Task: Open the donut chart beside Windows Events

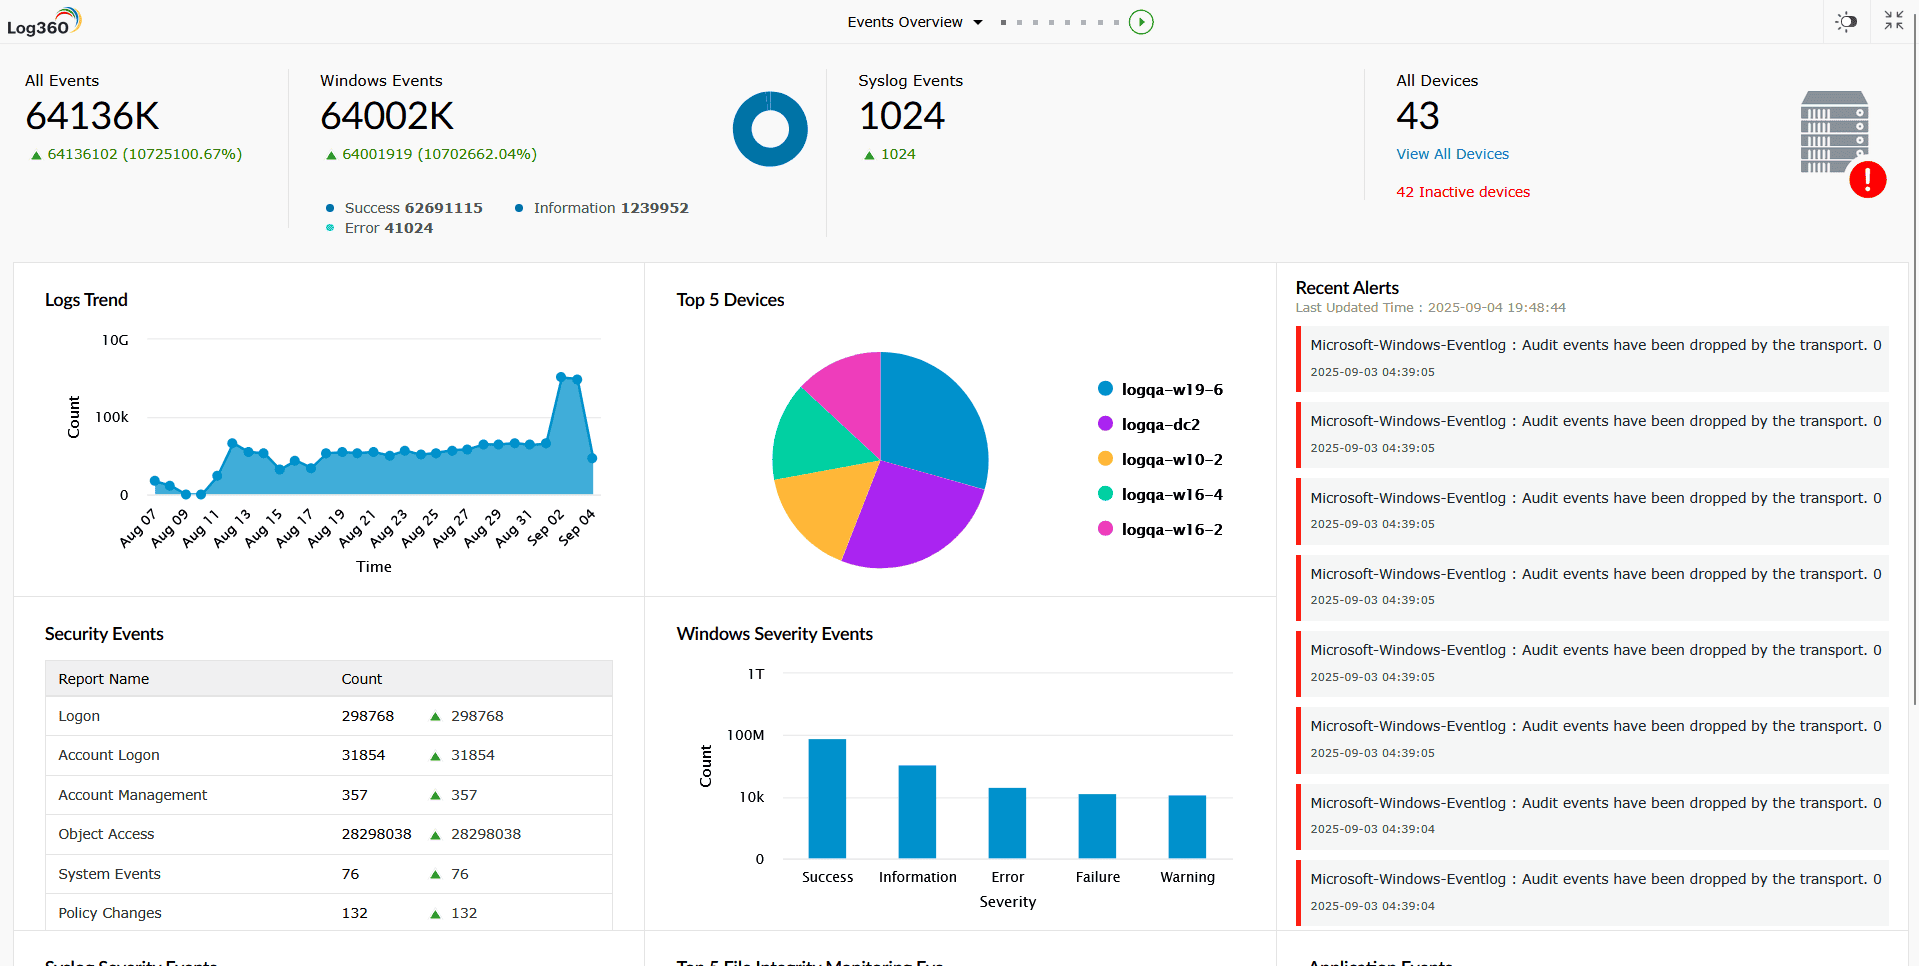Action: (x=770, y=128)
